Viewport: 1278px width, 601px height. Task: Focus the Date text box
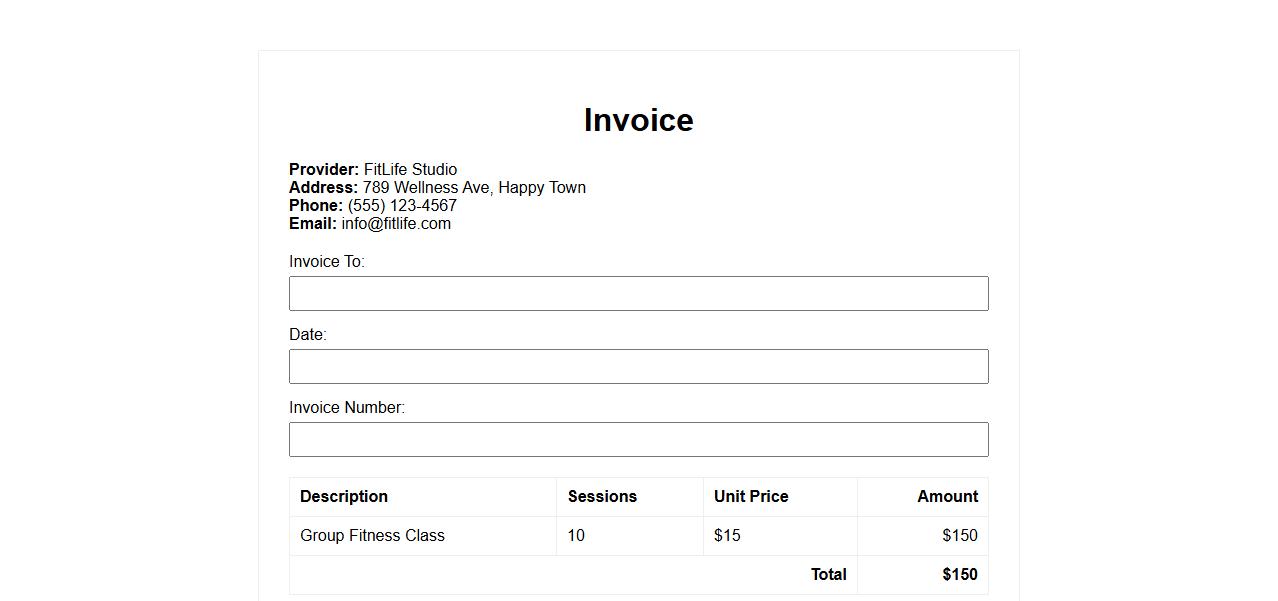638,367
